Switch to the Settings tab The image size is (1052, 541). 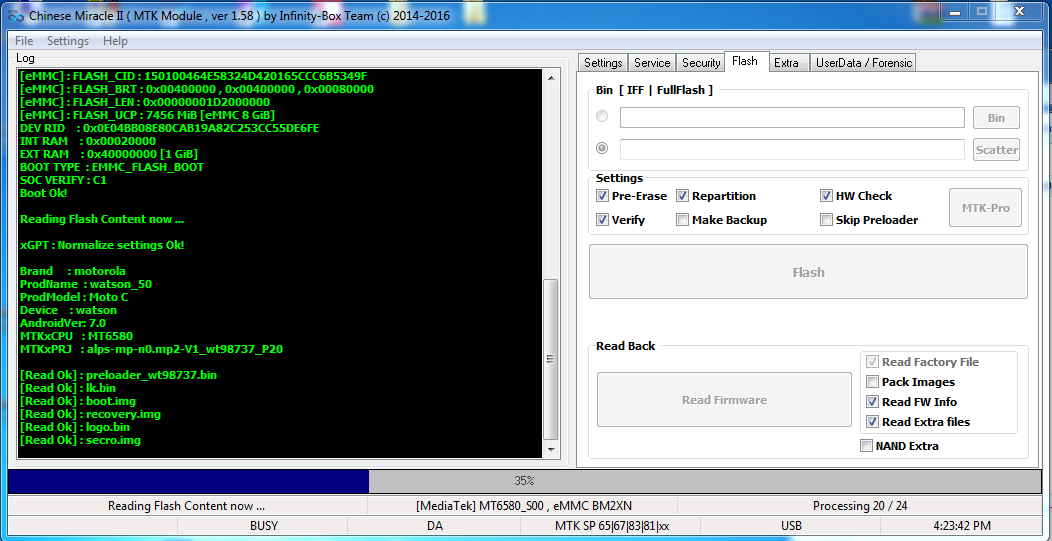pos(603,62)
